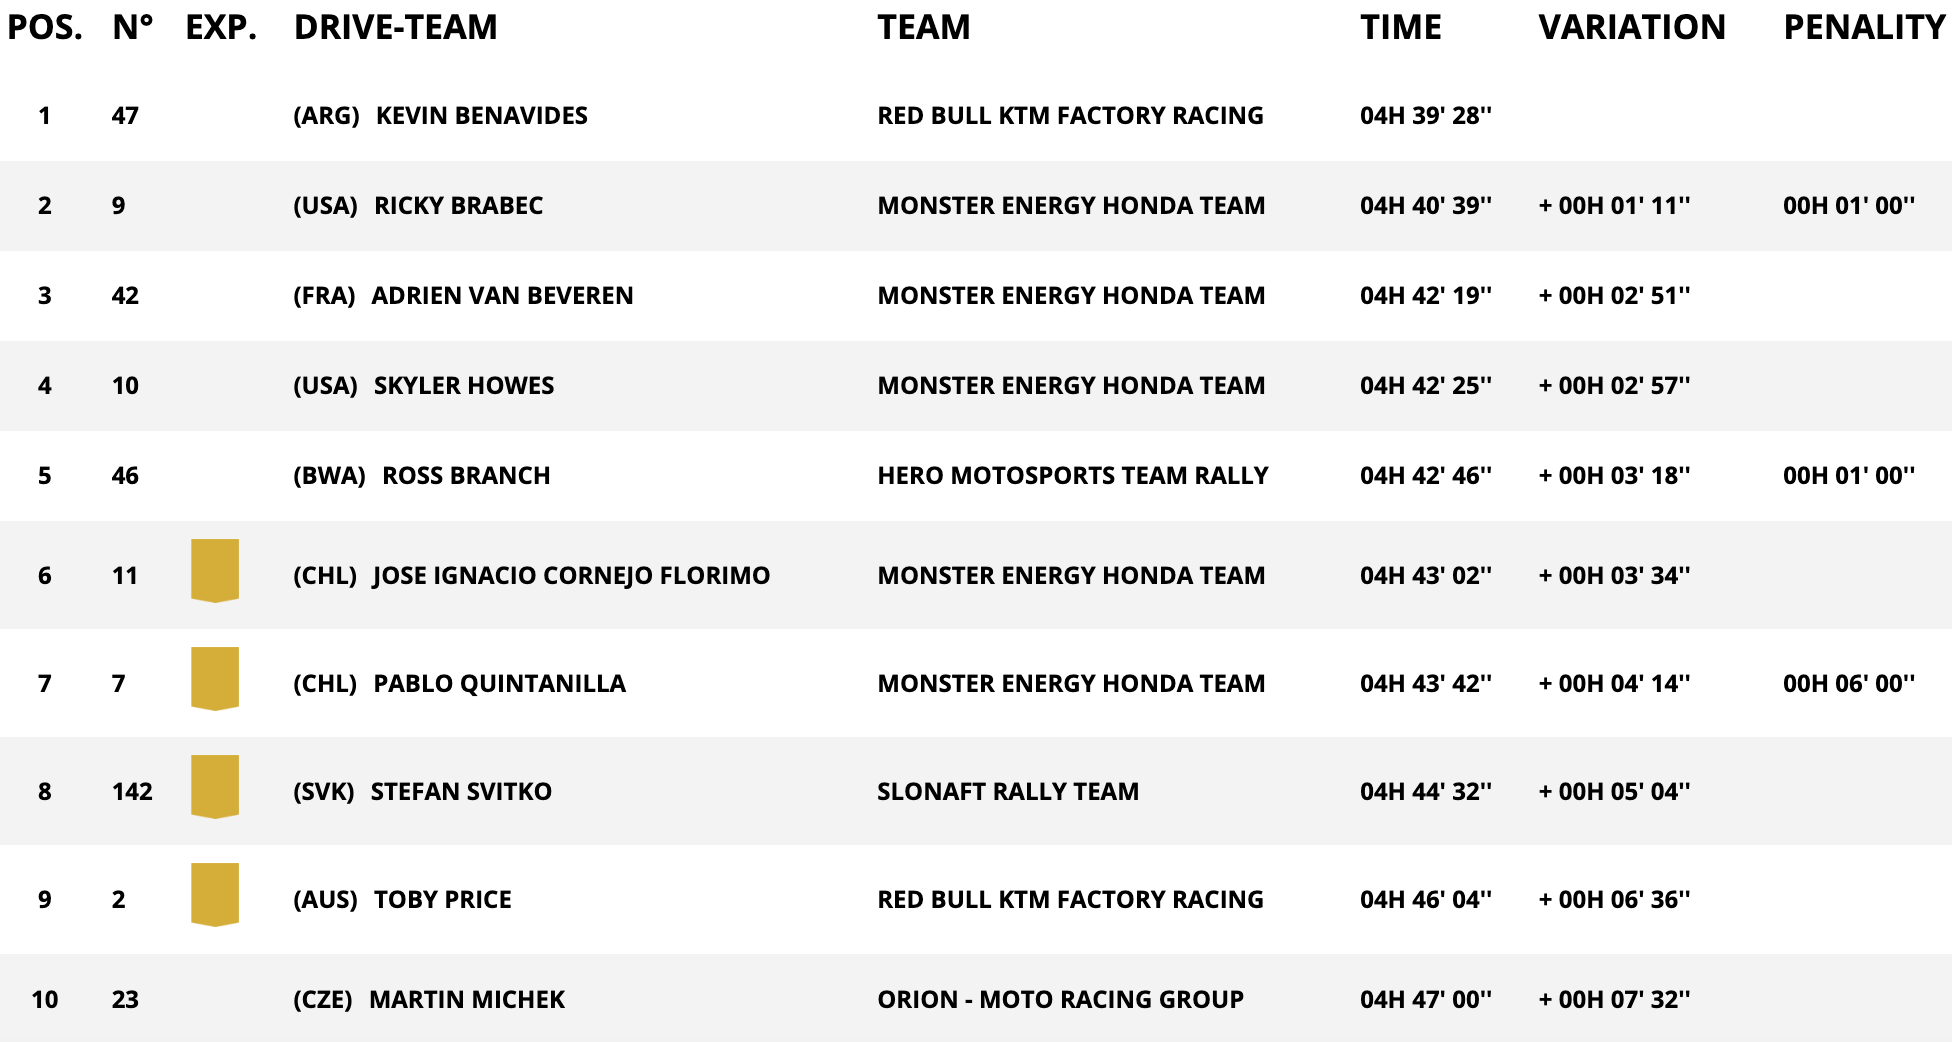Click the PENALITY column header
Viewport: 1952px width, 1042px height.
(1864, 27)
